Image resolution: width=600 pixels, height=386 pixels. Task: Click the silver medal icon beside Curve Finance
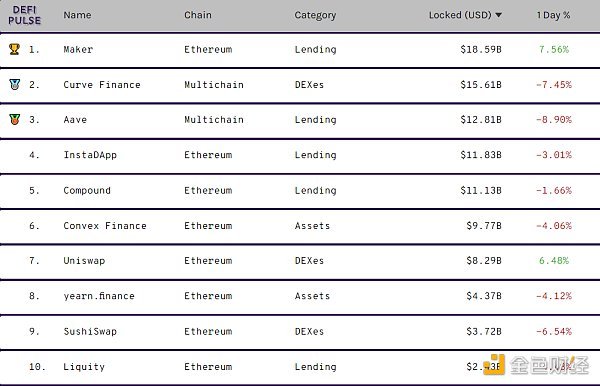click(15, 84)
